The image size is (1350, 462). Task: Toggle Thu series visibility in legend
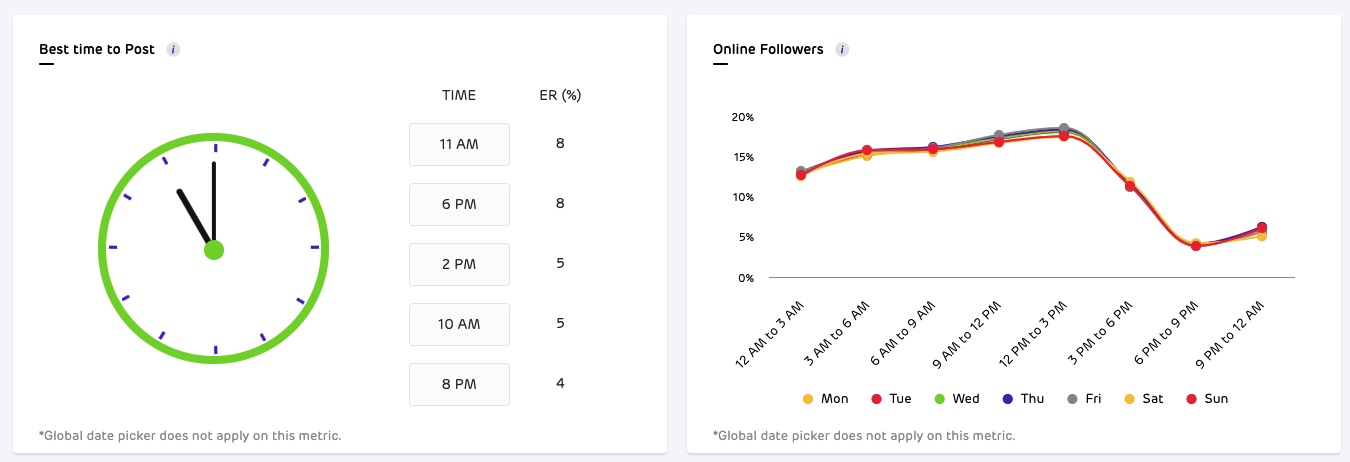(1024, 399)
